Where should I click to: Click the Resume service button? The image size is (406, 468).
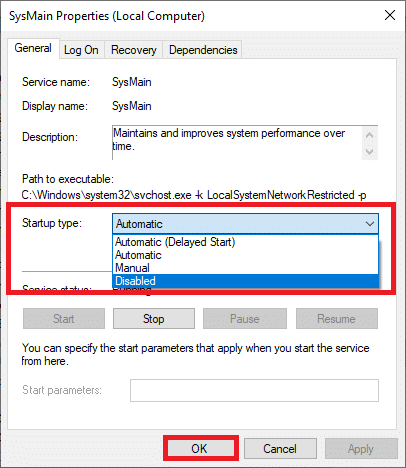(x=337, y=319)
